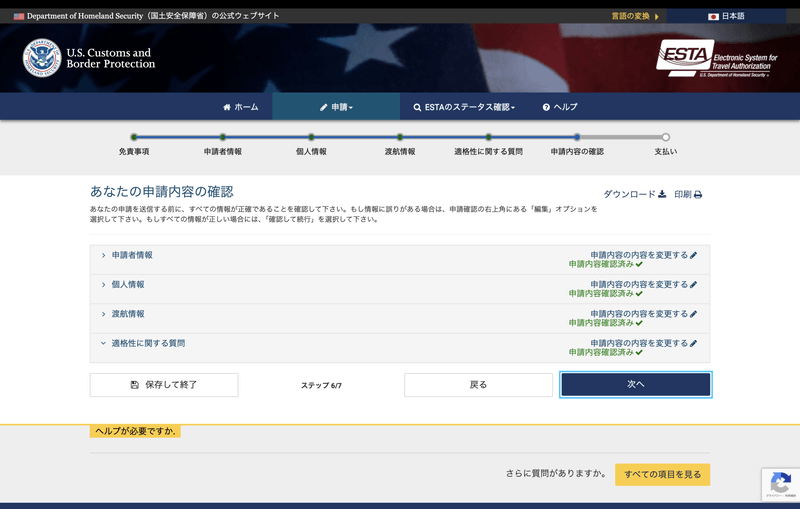This screenshot has width=800, height=509.
Task: Click the 申請者情報 progress step dot
Action: tap(222, 137)
